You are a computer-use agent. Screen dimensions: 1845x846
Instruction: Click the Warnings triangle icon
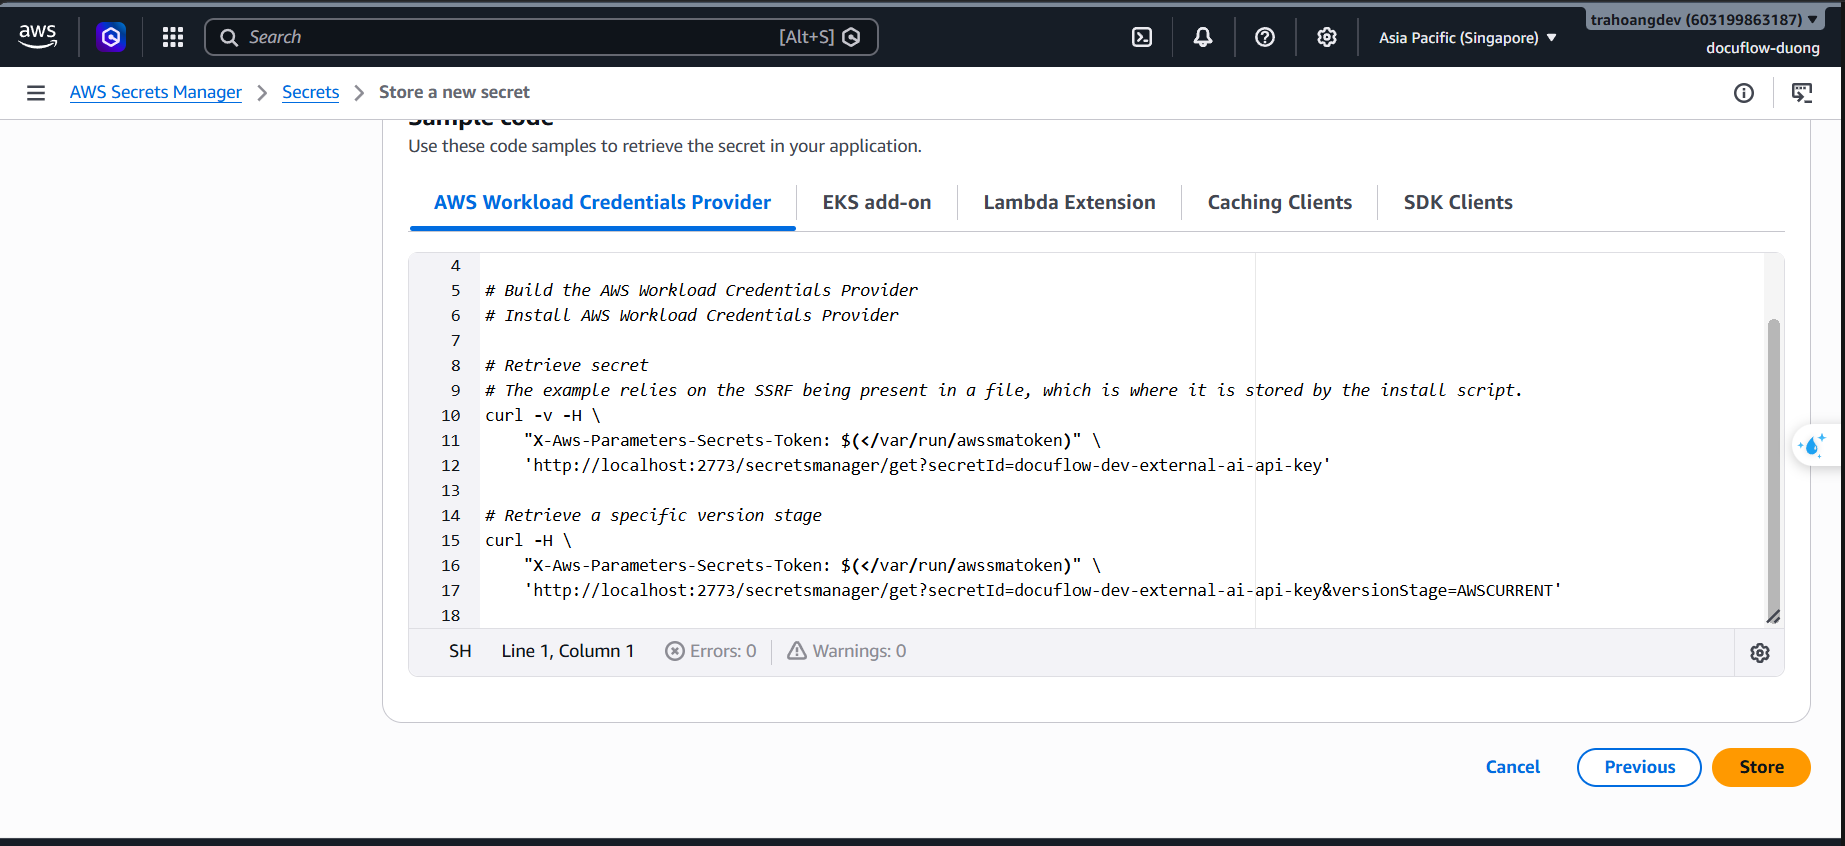pyautogui.click(x=797, y=651)
